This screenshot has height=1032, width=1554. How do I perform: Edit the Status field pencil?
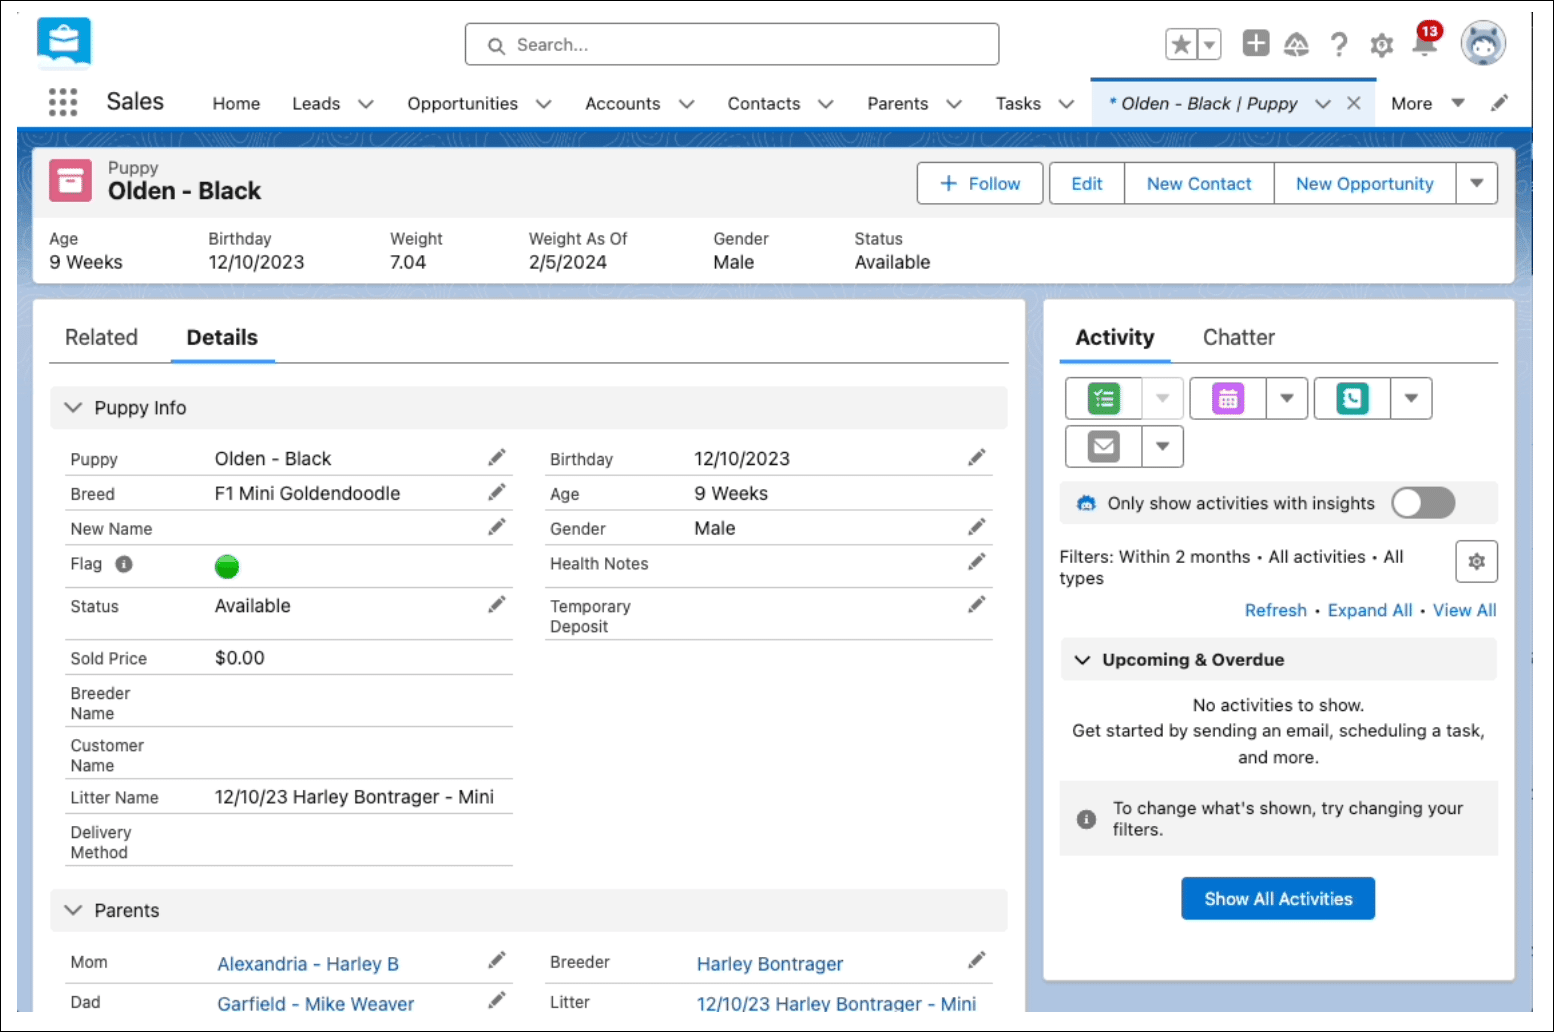tap(497, 604)
